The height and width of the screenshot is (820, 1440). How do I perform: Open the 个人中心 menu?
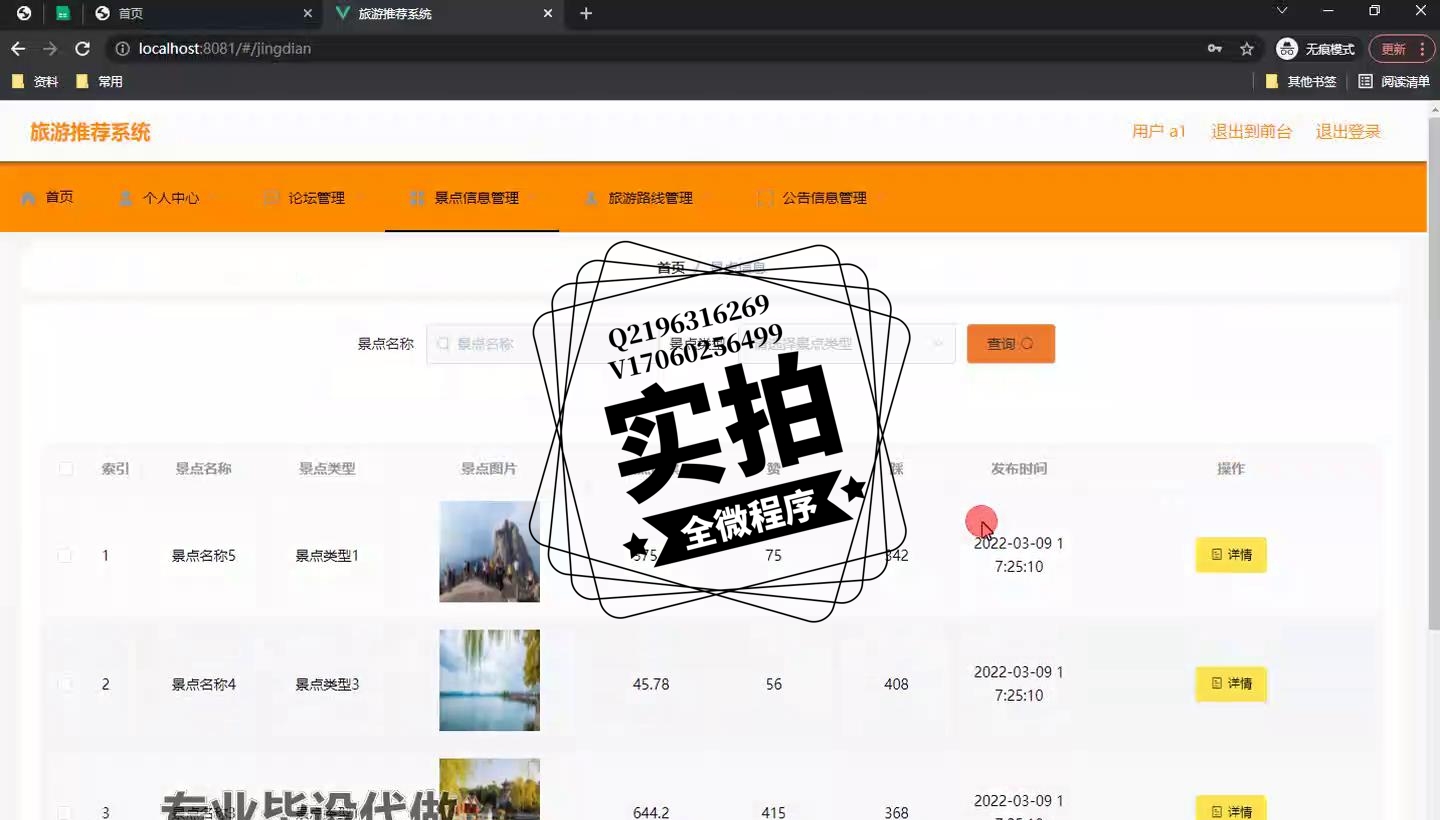[x=171, y=198]
